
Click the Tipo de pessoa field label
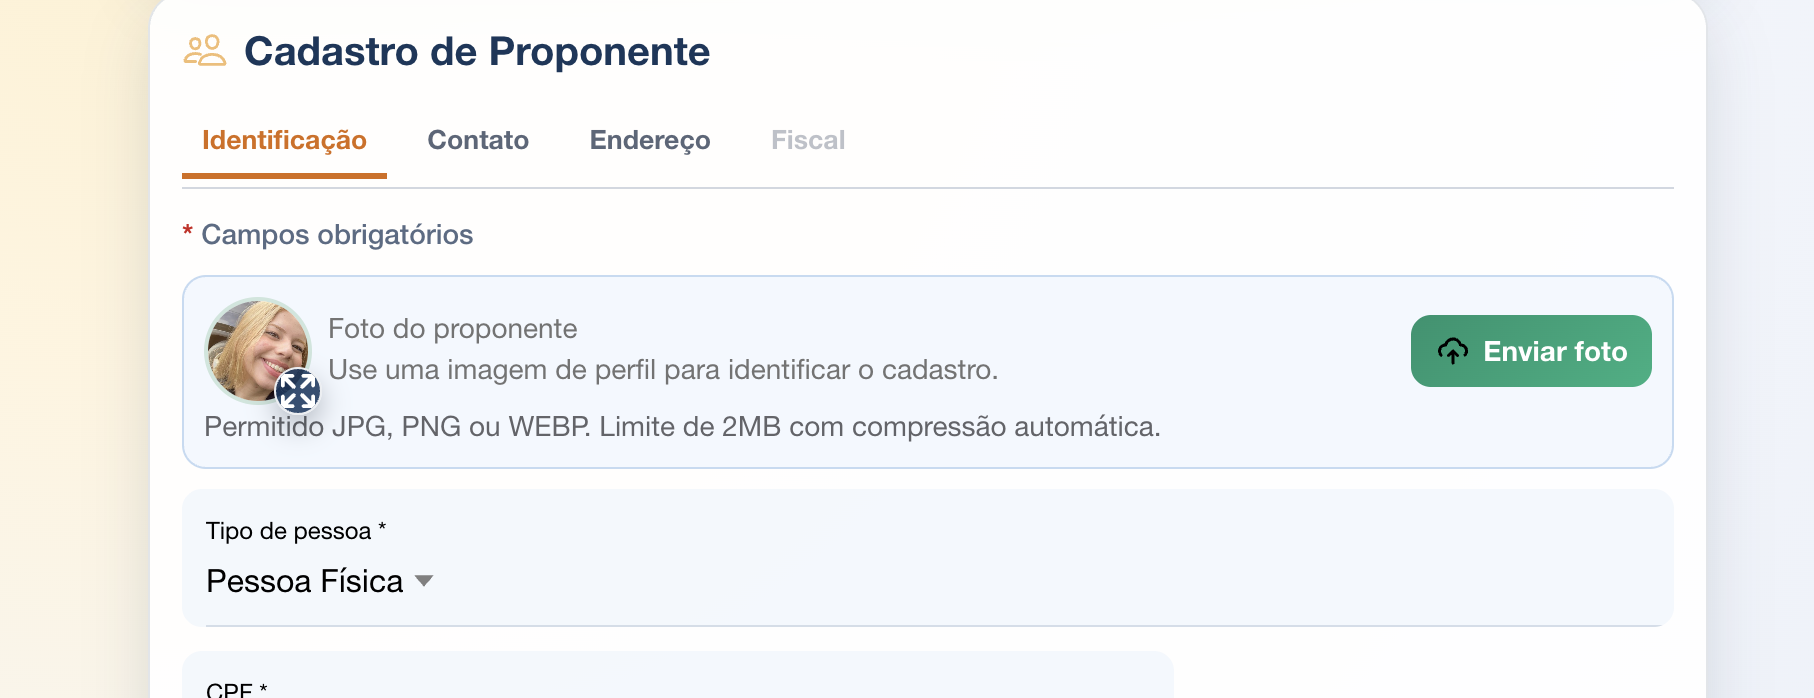click(288, 531)
